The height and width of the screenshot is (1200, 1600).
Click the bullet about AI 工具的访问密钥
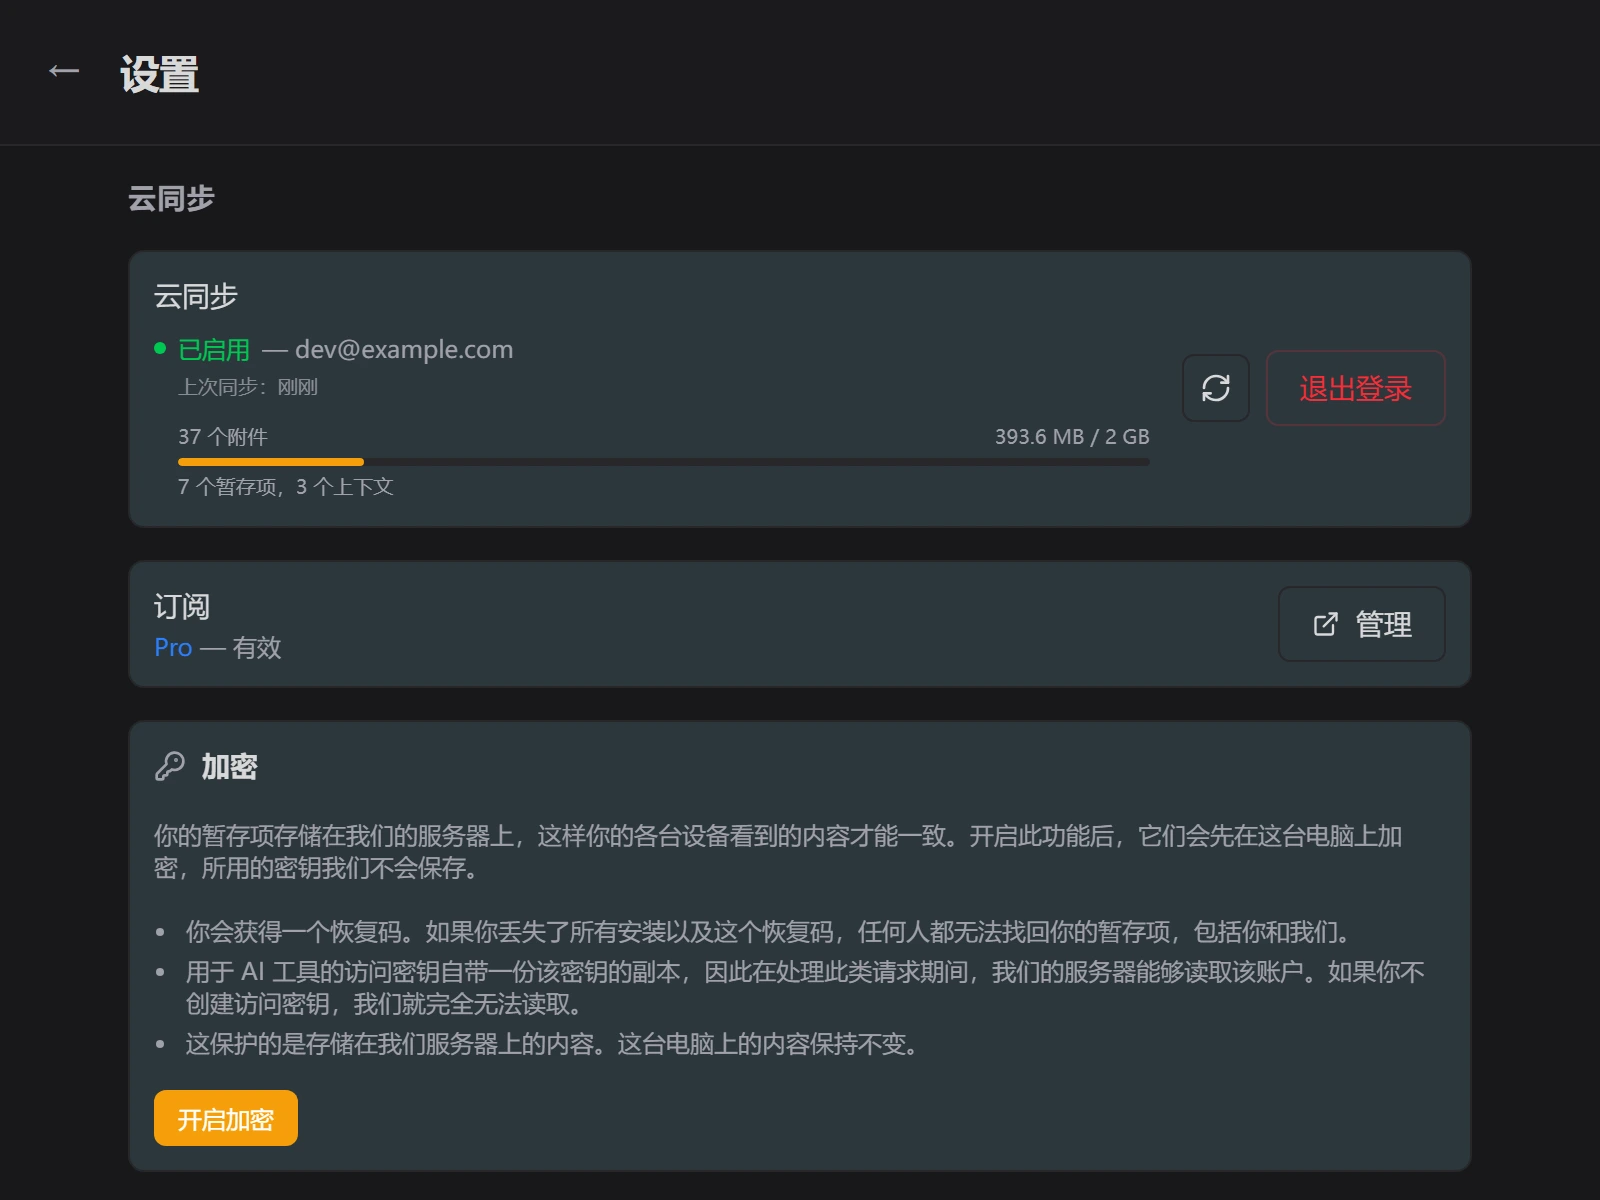[x=806, y=988]
